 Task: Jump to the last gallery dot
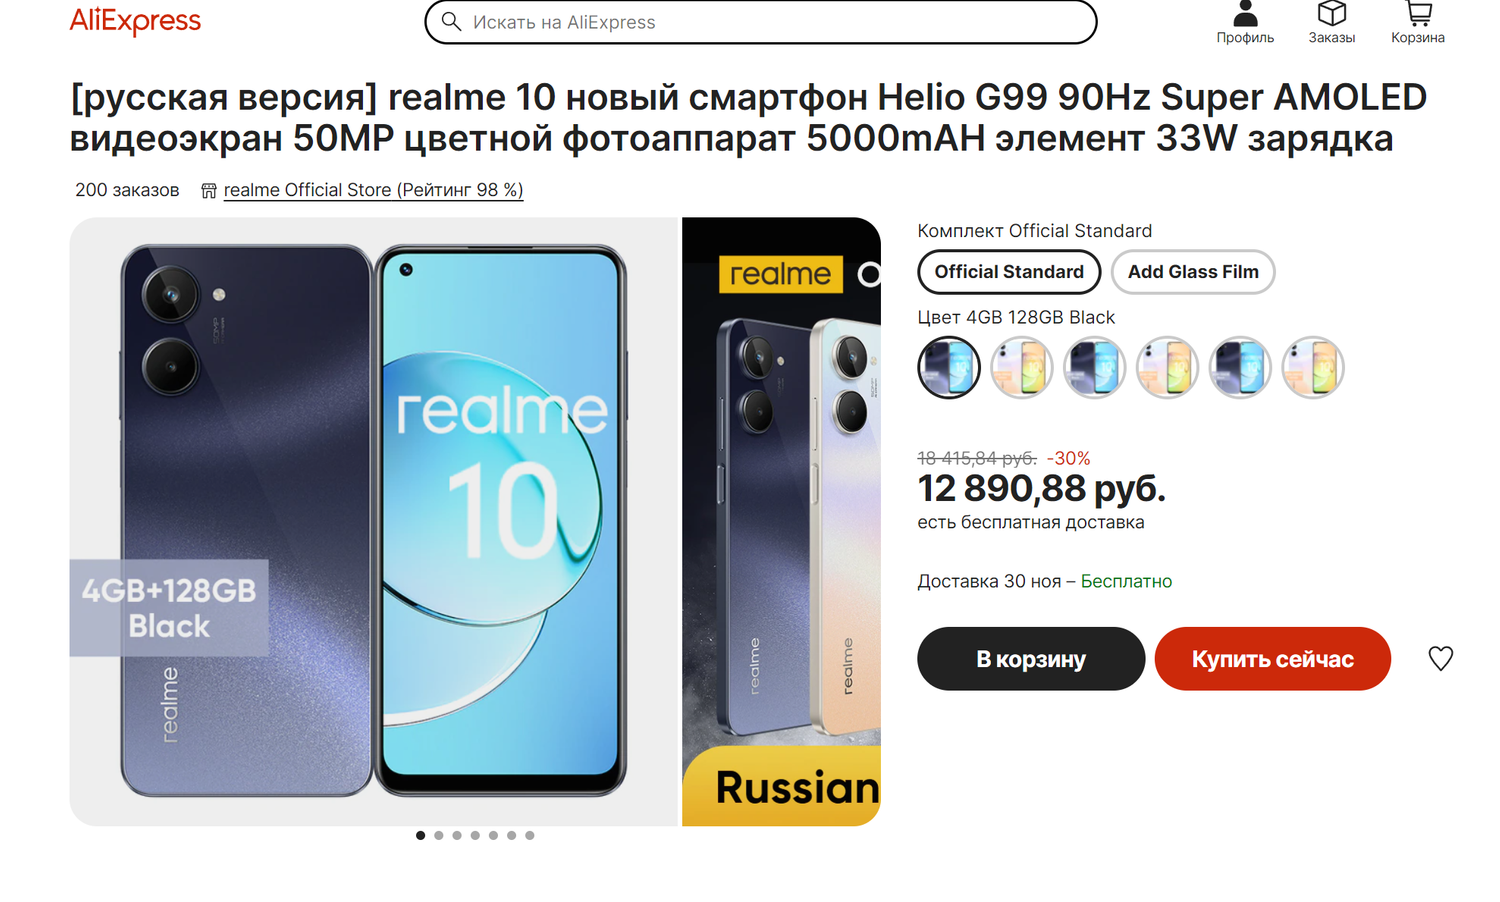click(530, 835)
